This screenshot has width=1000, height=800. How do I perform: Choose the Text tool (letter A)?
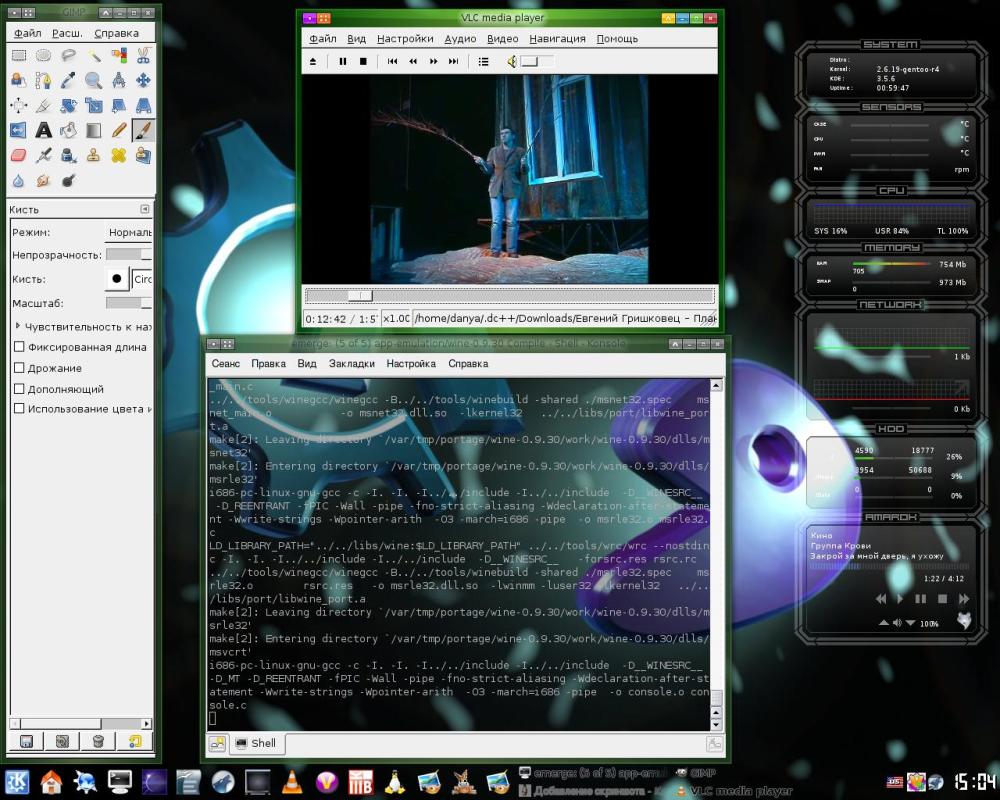click(x=43, y=130)
